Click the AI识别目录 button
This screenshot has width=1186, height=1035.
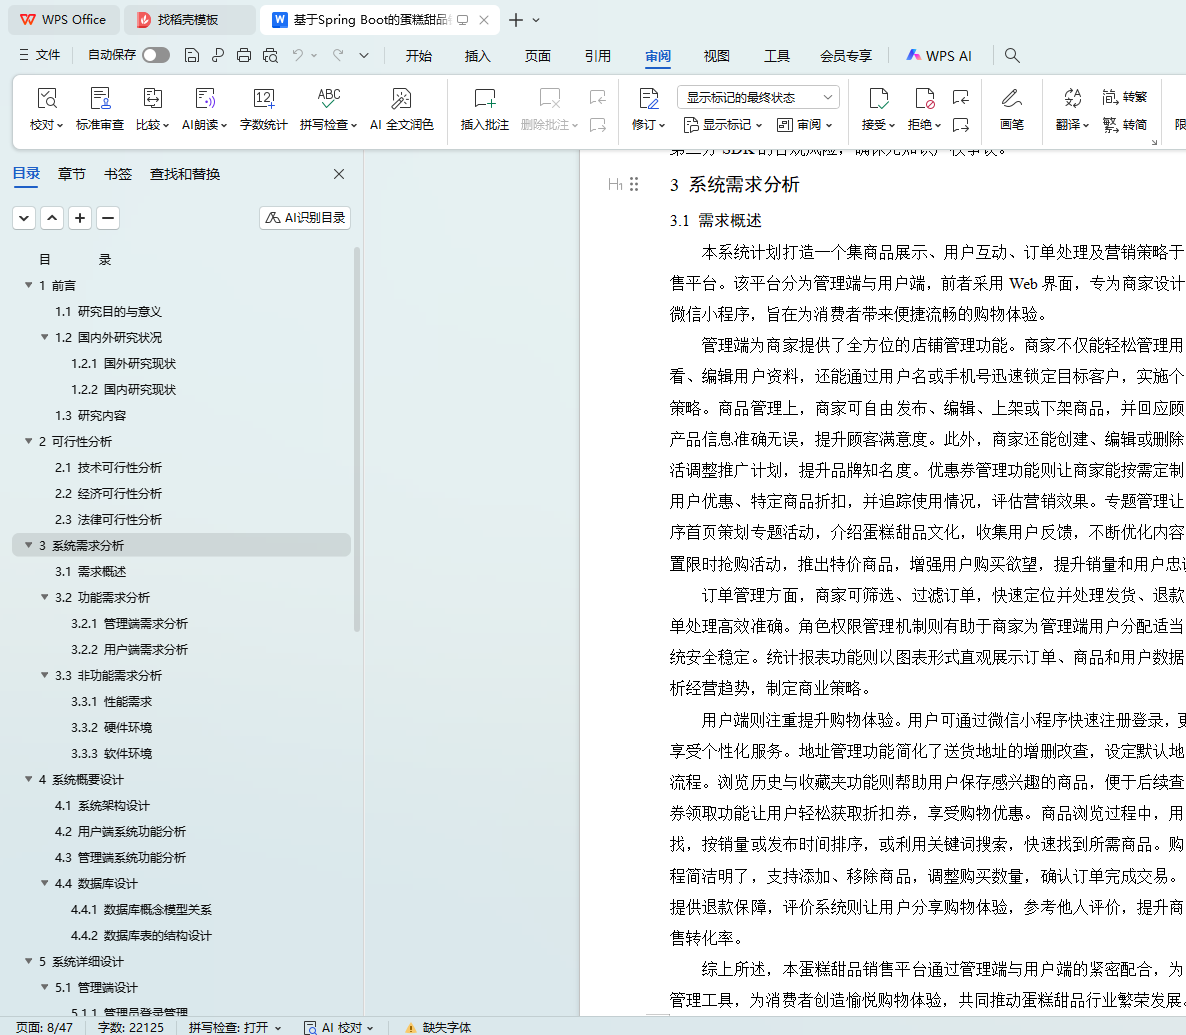305,218
